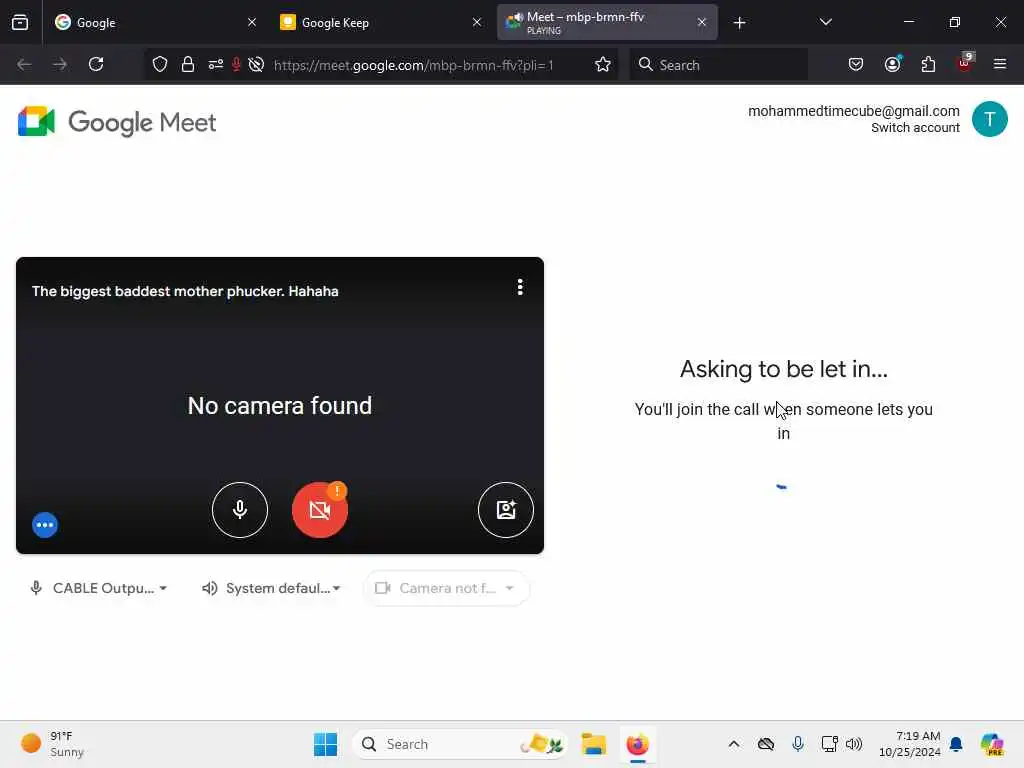Click the Windows taskbar Search box
Image resolution: width=1024 pixels, height=768 pixels.
(460, 744)
